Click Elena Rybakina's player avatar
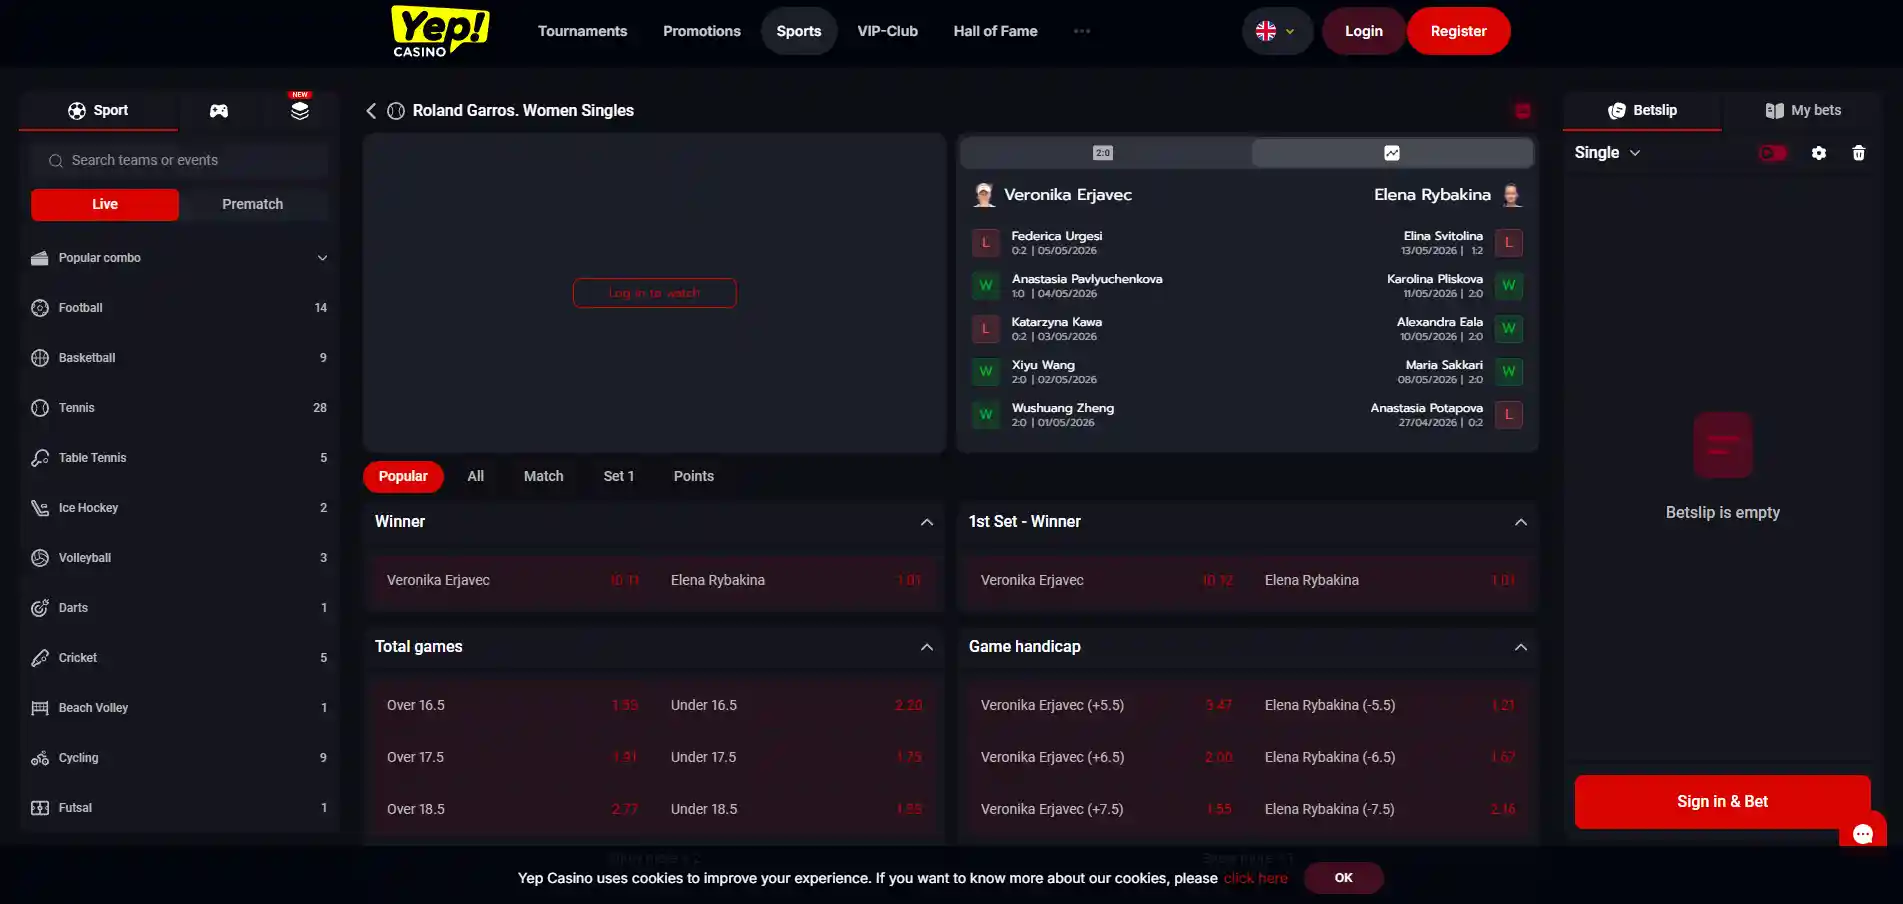Screen dimensions: 1903x904 (x=1512, y=195)
